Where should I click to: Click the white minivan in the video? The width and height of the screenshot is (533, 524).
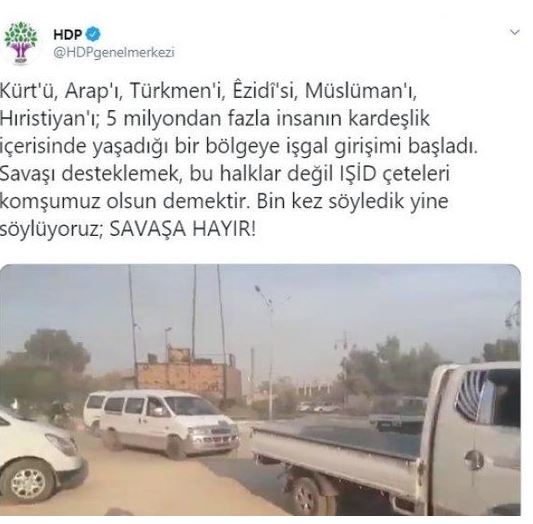[161, 423]
